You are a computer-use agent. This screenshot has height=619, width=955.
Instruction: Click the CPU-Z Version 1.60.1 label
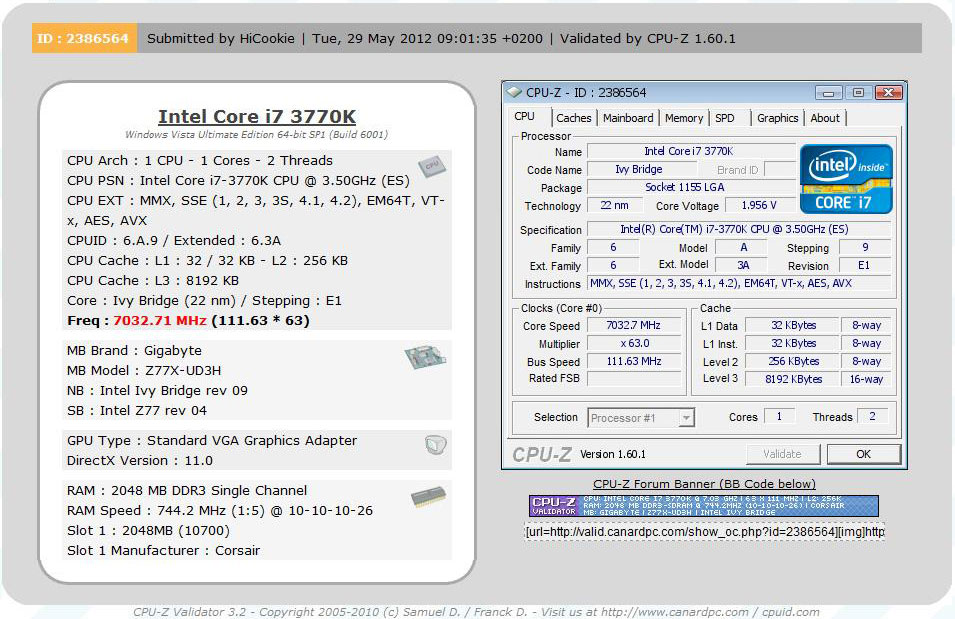(613, 455)
